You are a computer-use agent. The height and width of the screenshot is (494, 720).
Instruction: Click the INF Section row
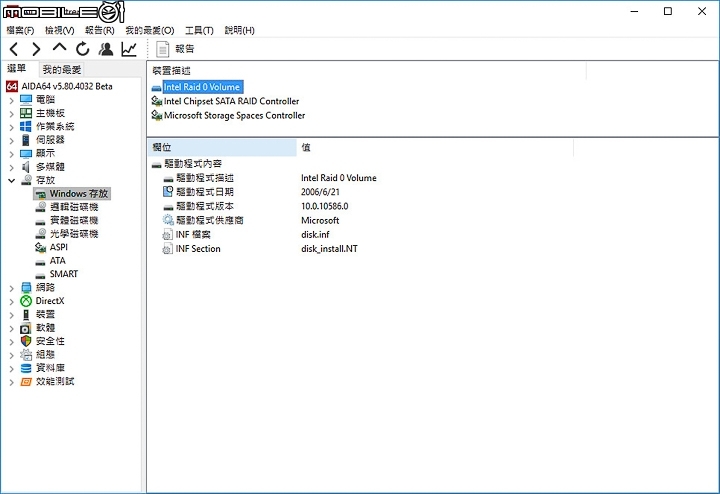[x=197, y=249]
